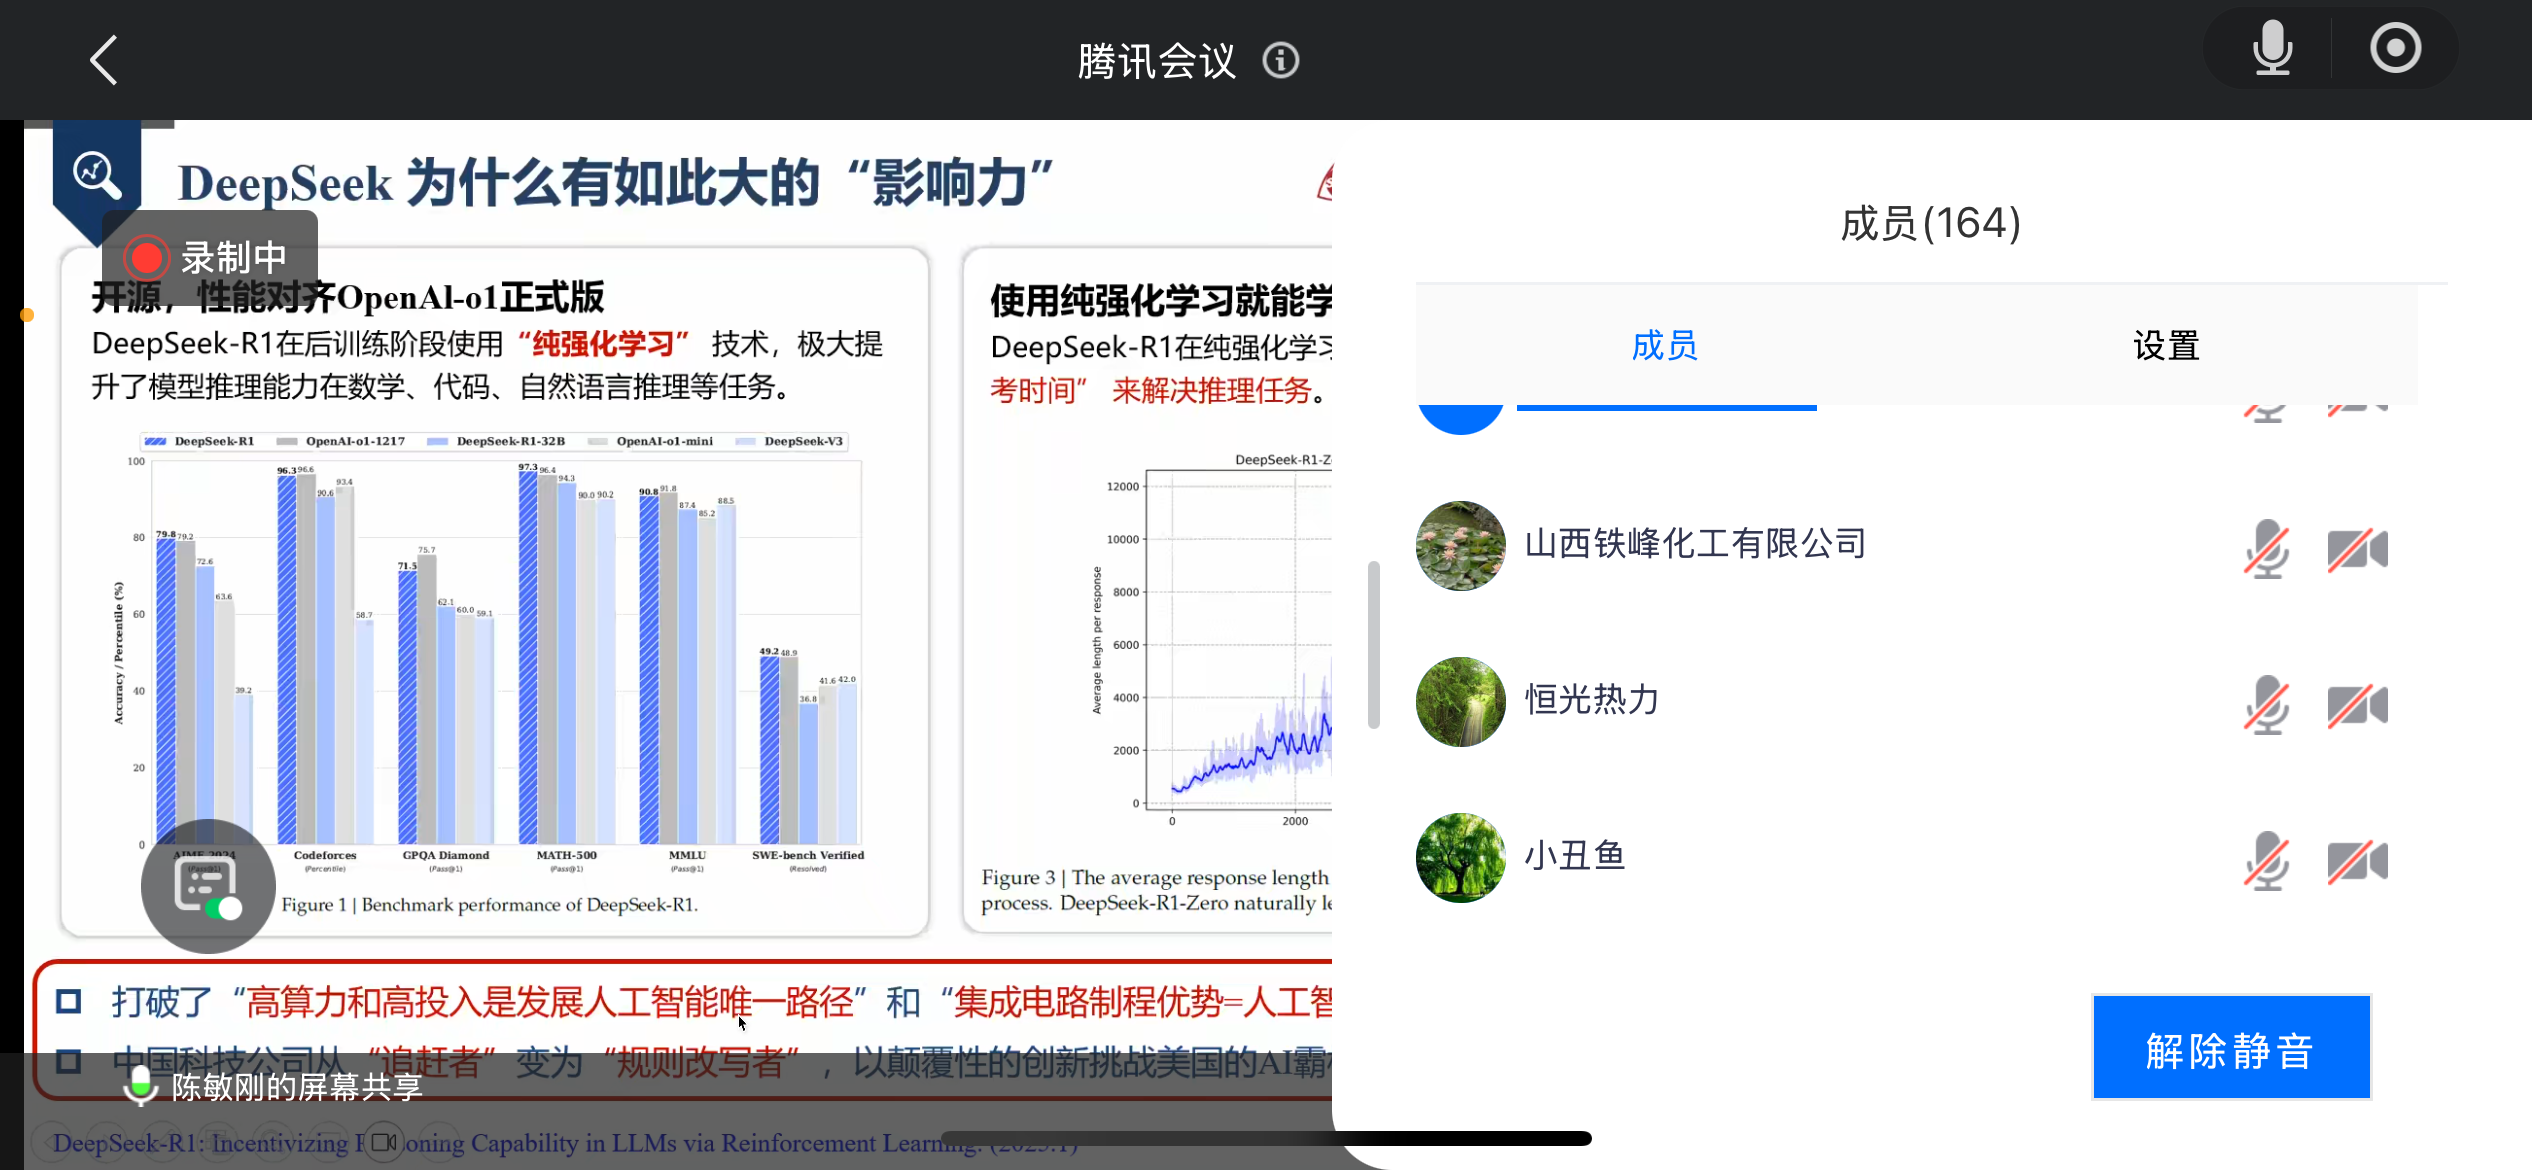This screenshot has height=1170, width=2532.
Task: Toggle muted mic of 山西铁峰化工有限公司
Action: (2266, 549)
